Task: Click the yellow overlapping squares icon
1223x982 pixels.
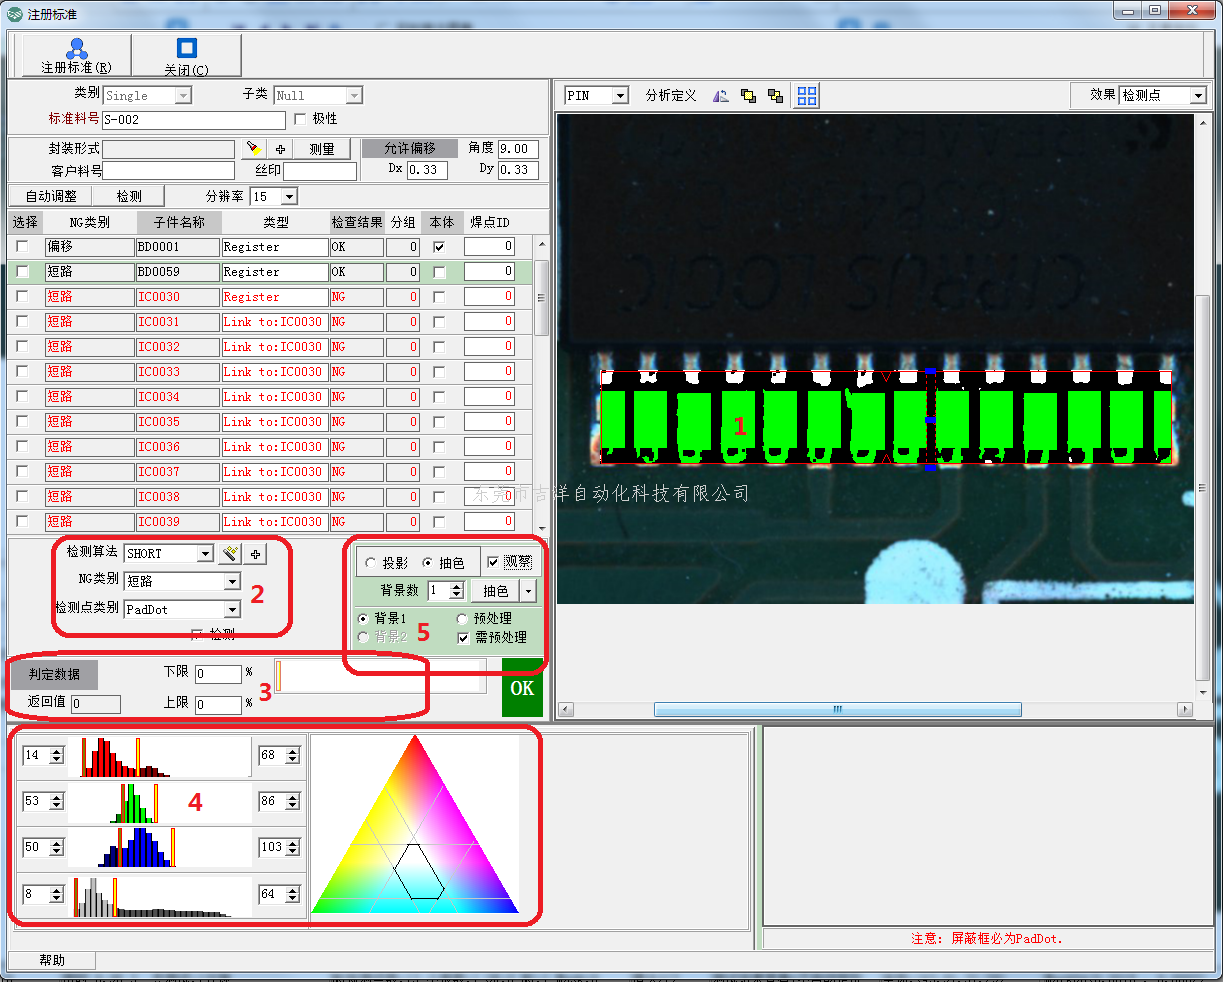Action: (x=775, y=96)
